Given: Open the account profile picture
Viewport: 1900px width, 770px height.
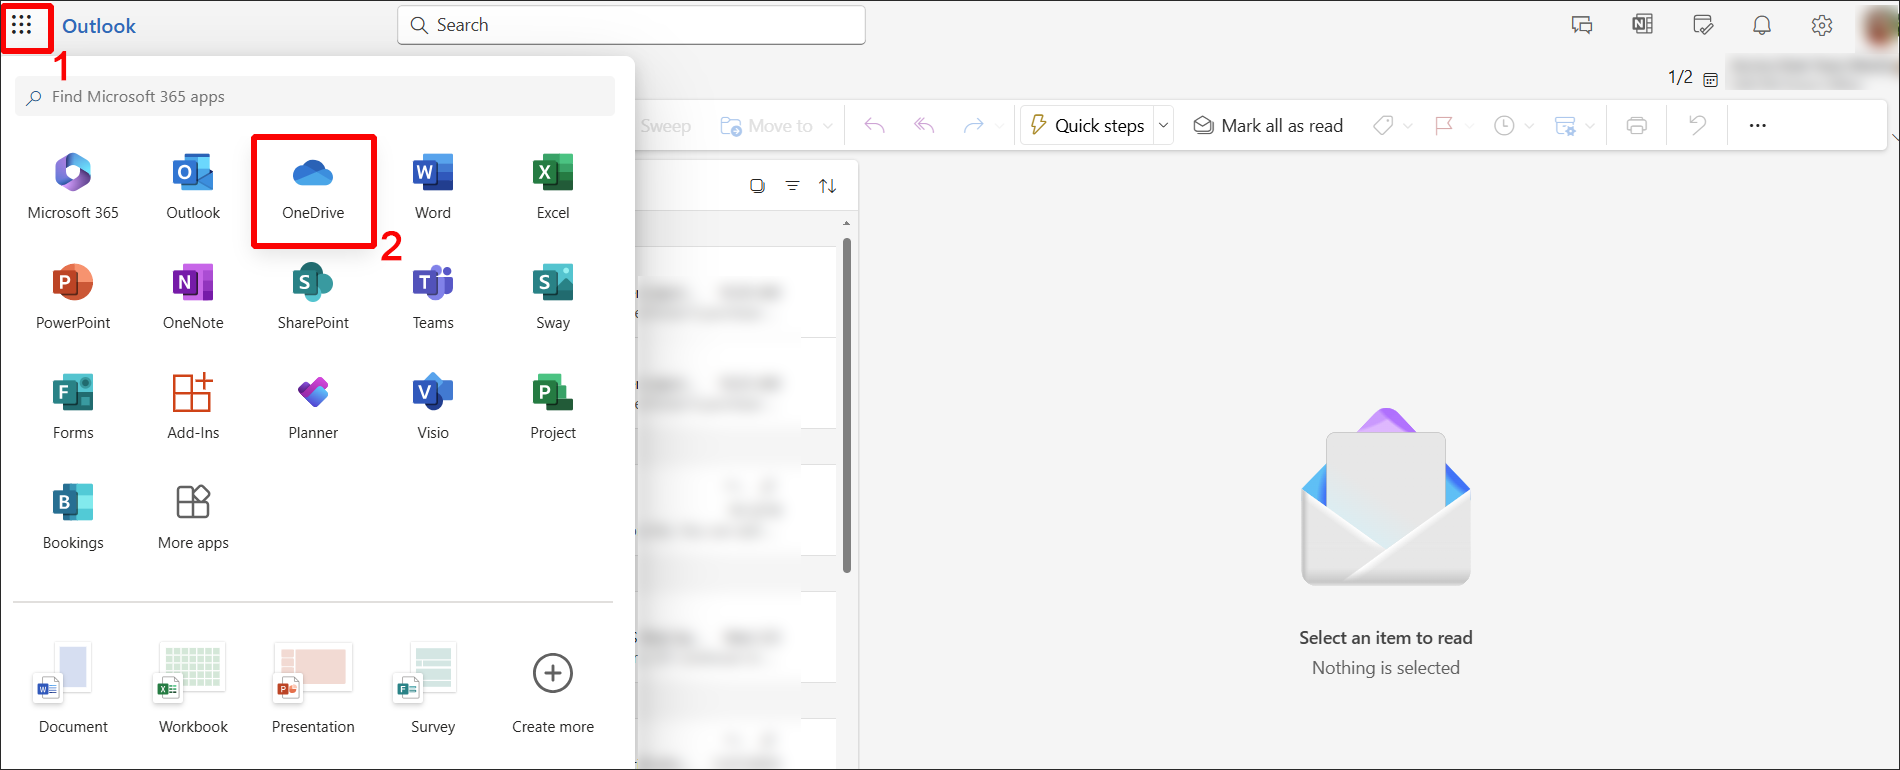Looking at the screenshot, I should [x=1880, y=25].
